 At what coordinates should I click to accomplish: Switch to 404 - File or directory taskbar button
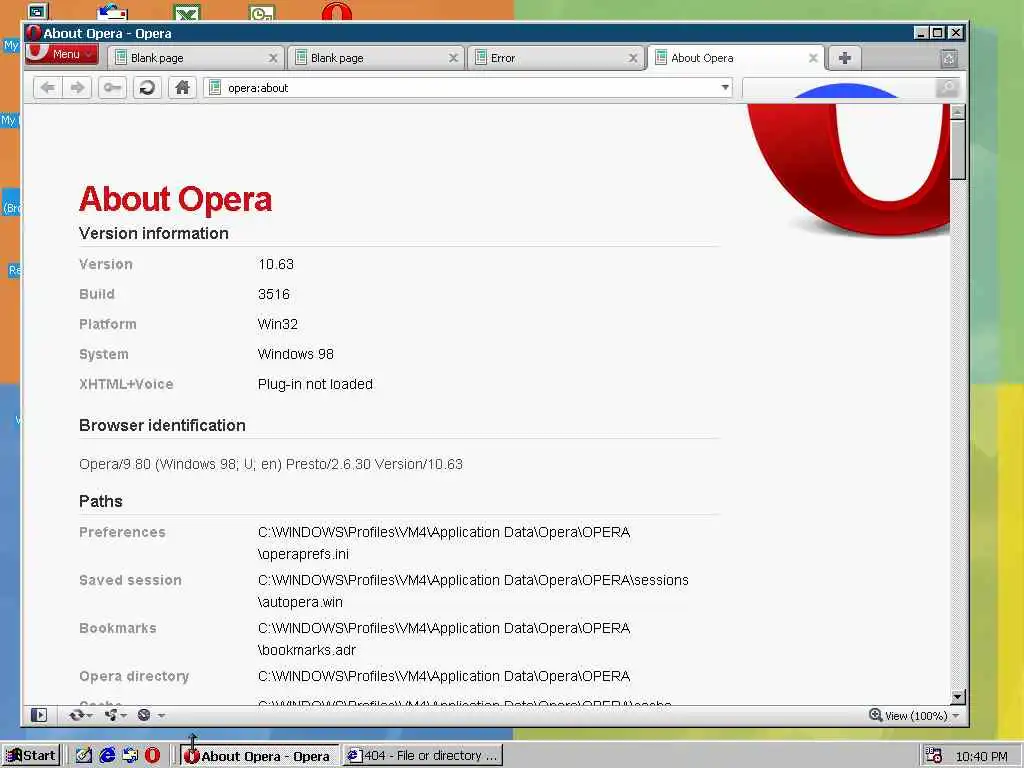point(423,756)
